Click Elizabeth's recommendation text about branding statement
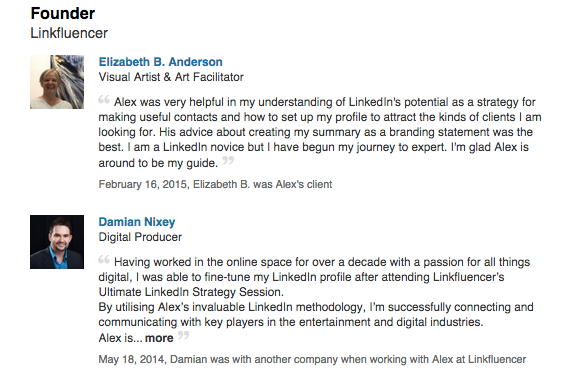This screenshot has height=382, width=580. (320, 132)
